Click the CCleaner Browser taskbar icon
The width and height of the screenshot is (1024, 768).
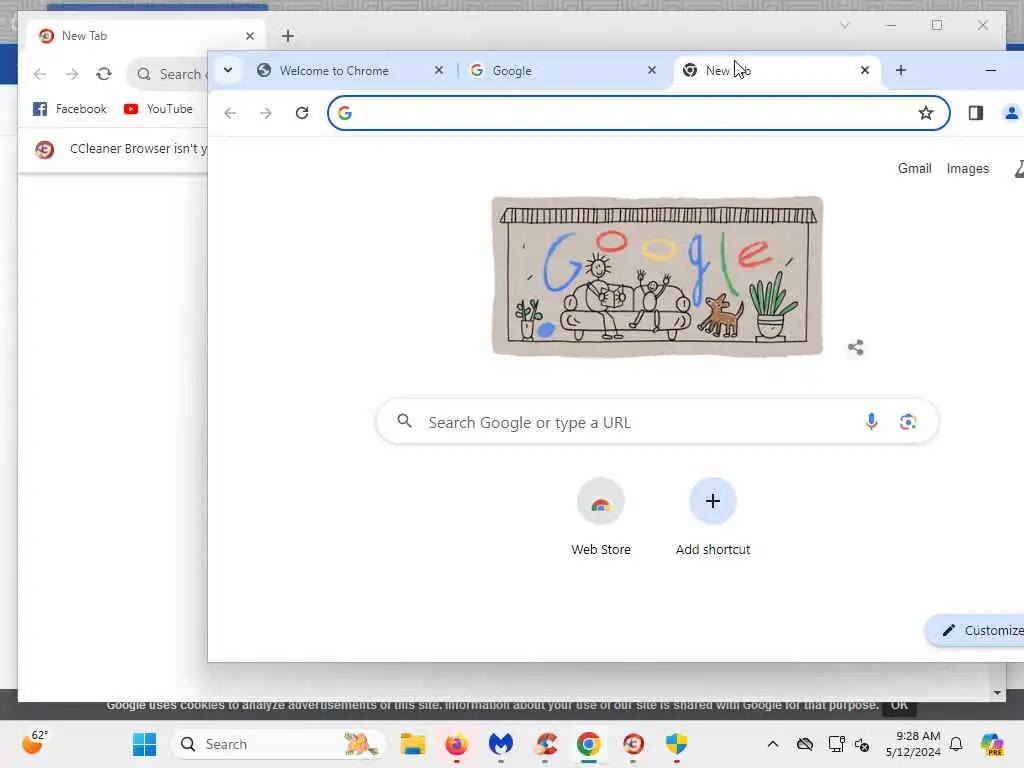pos(633,744)
